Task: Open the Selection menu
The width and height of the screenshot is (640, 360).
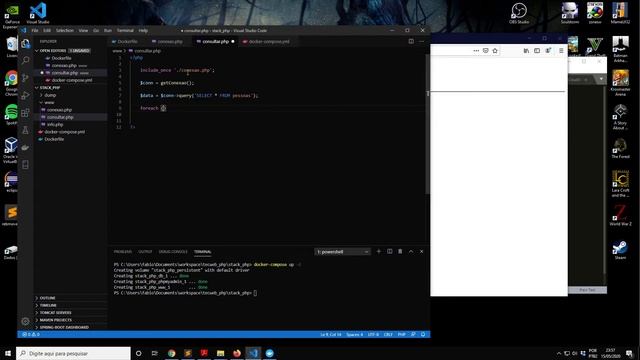Action: (64, 31)
